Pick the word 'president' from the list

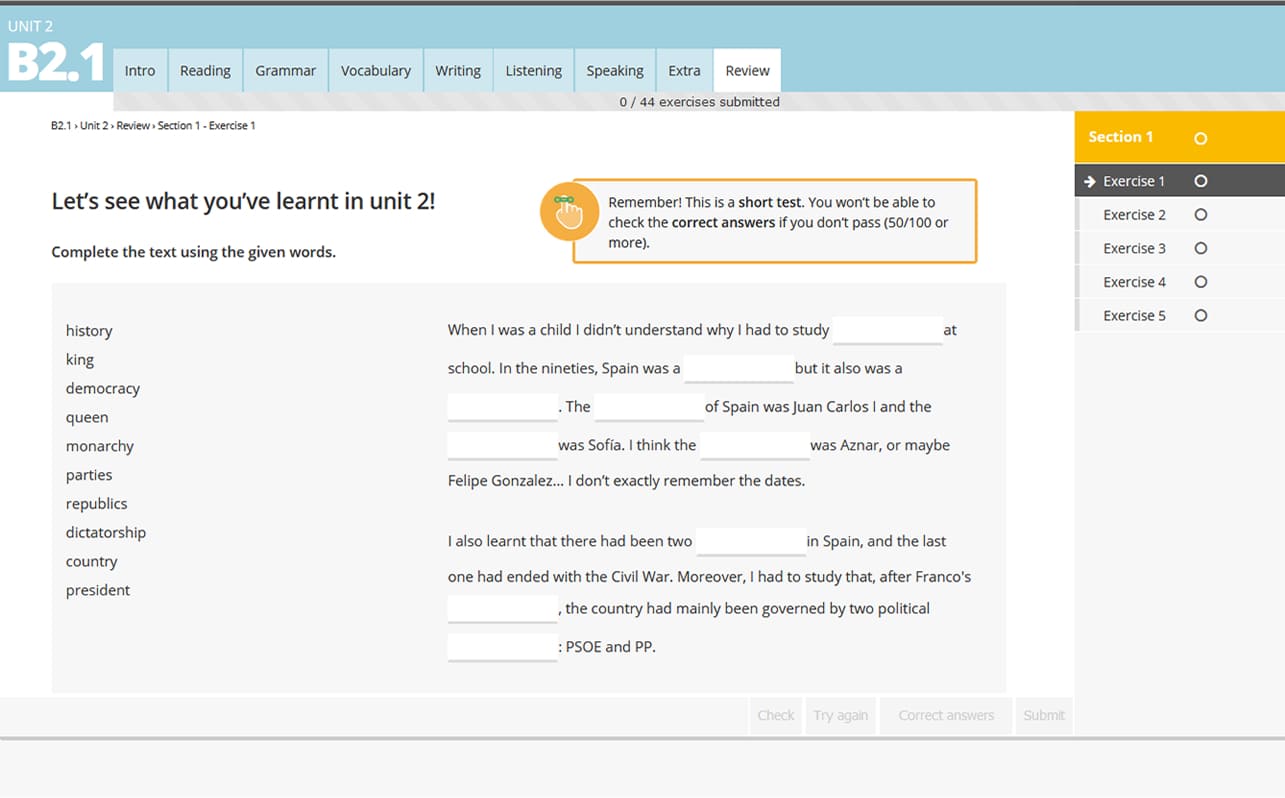click(x=98, y=591)
